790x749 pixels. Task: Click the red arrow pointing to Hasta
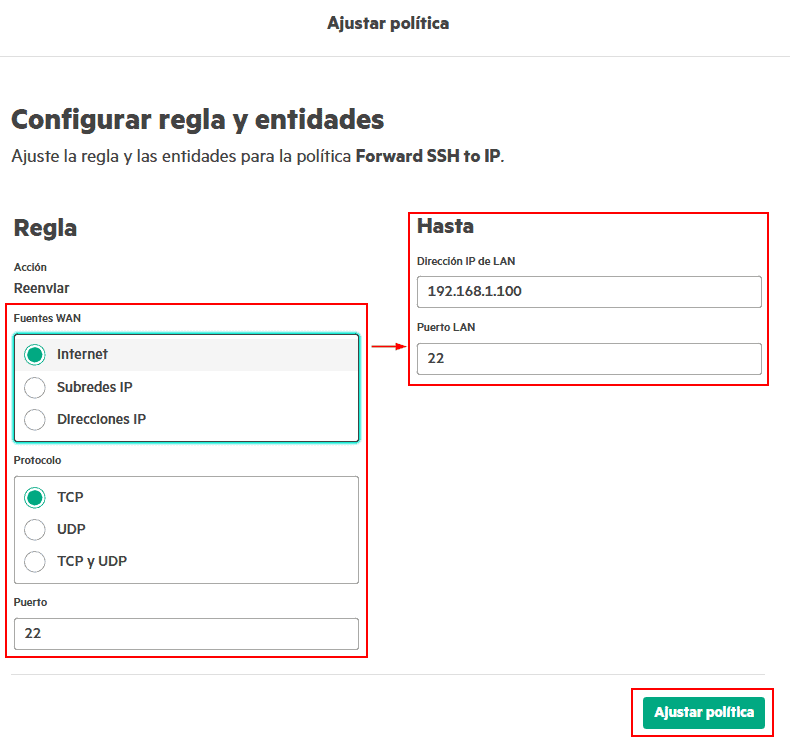[389, 347]
